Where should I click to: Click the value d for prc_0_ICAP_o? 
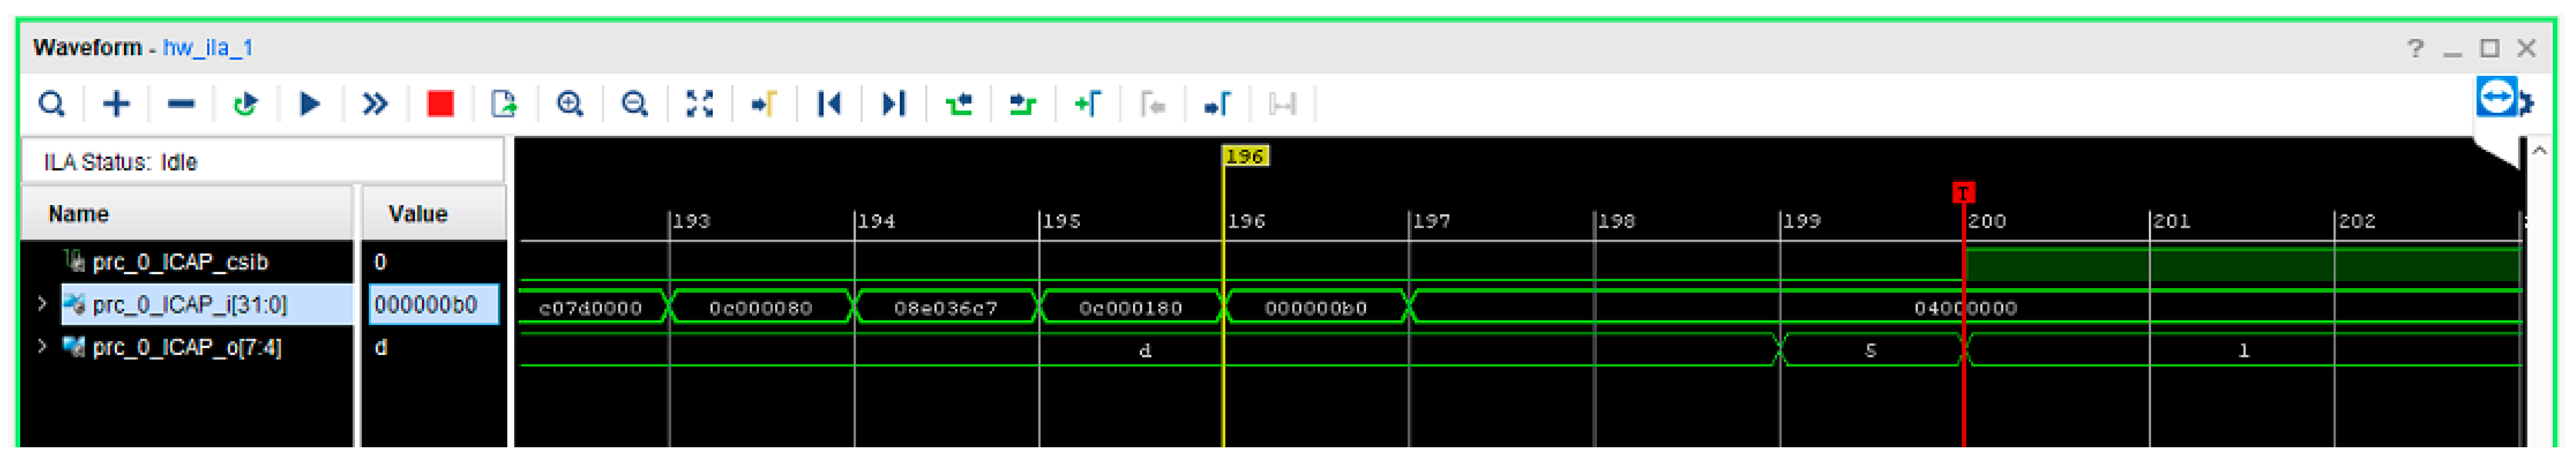(380, 348)
